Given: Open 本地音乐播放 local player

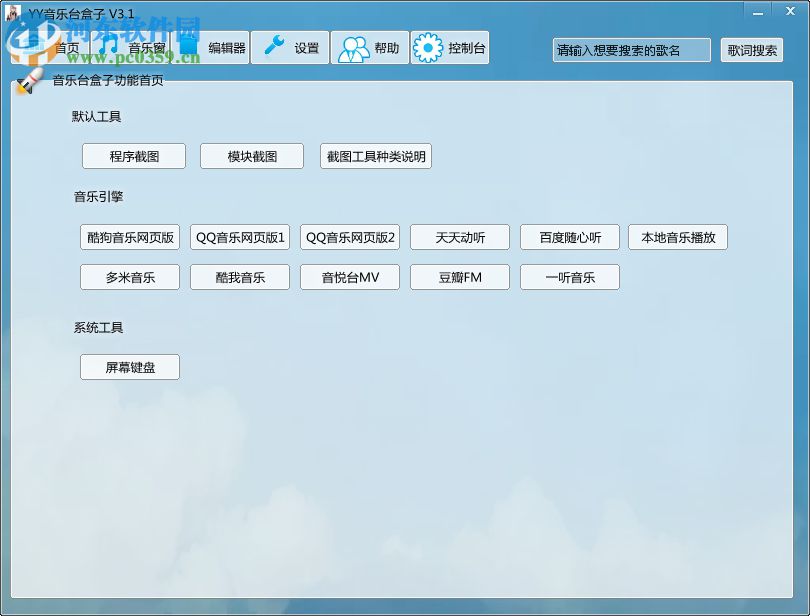Looking at the screenshot, I should 677,237.
